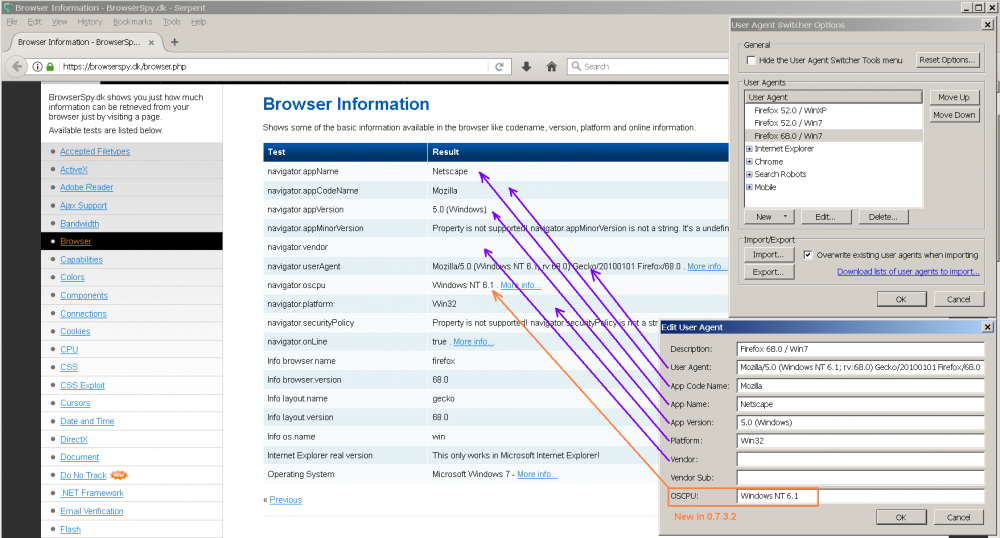Image resolution: width=1000 pixels, height=538 pixels.
Task: Open Download lists of user agents link
Action: pos(908,272)
